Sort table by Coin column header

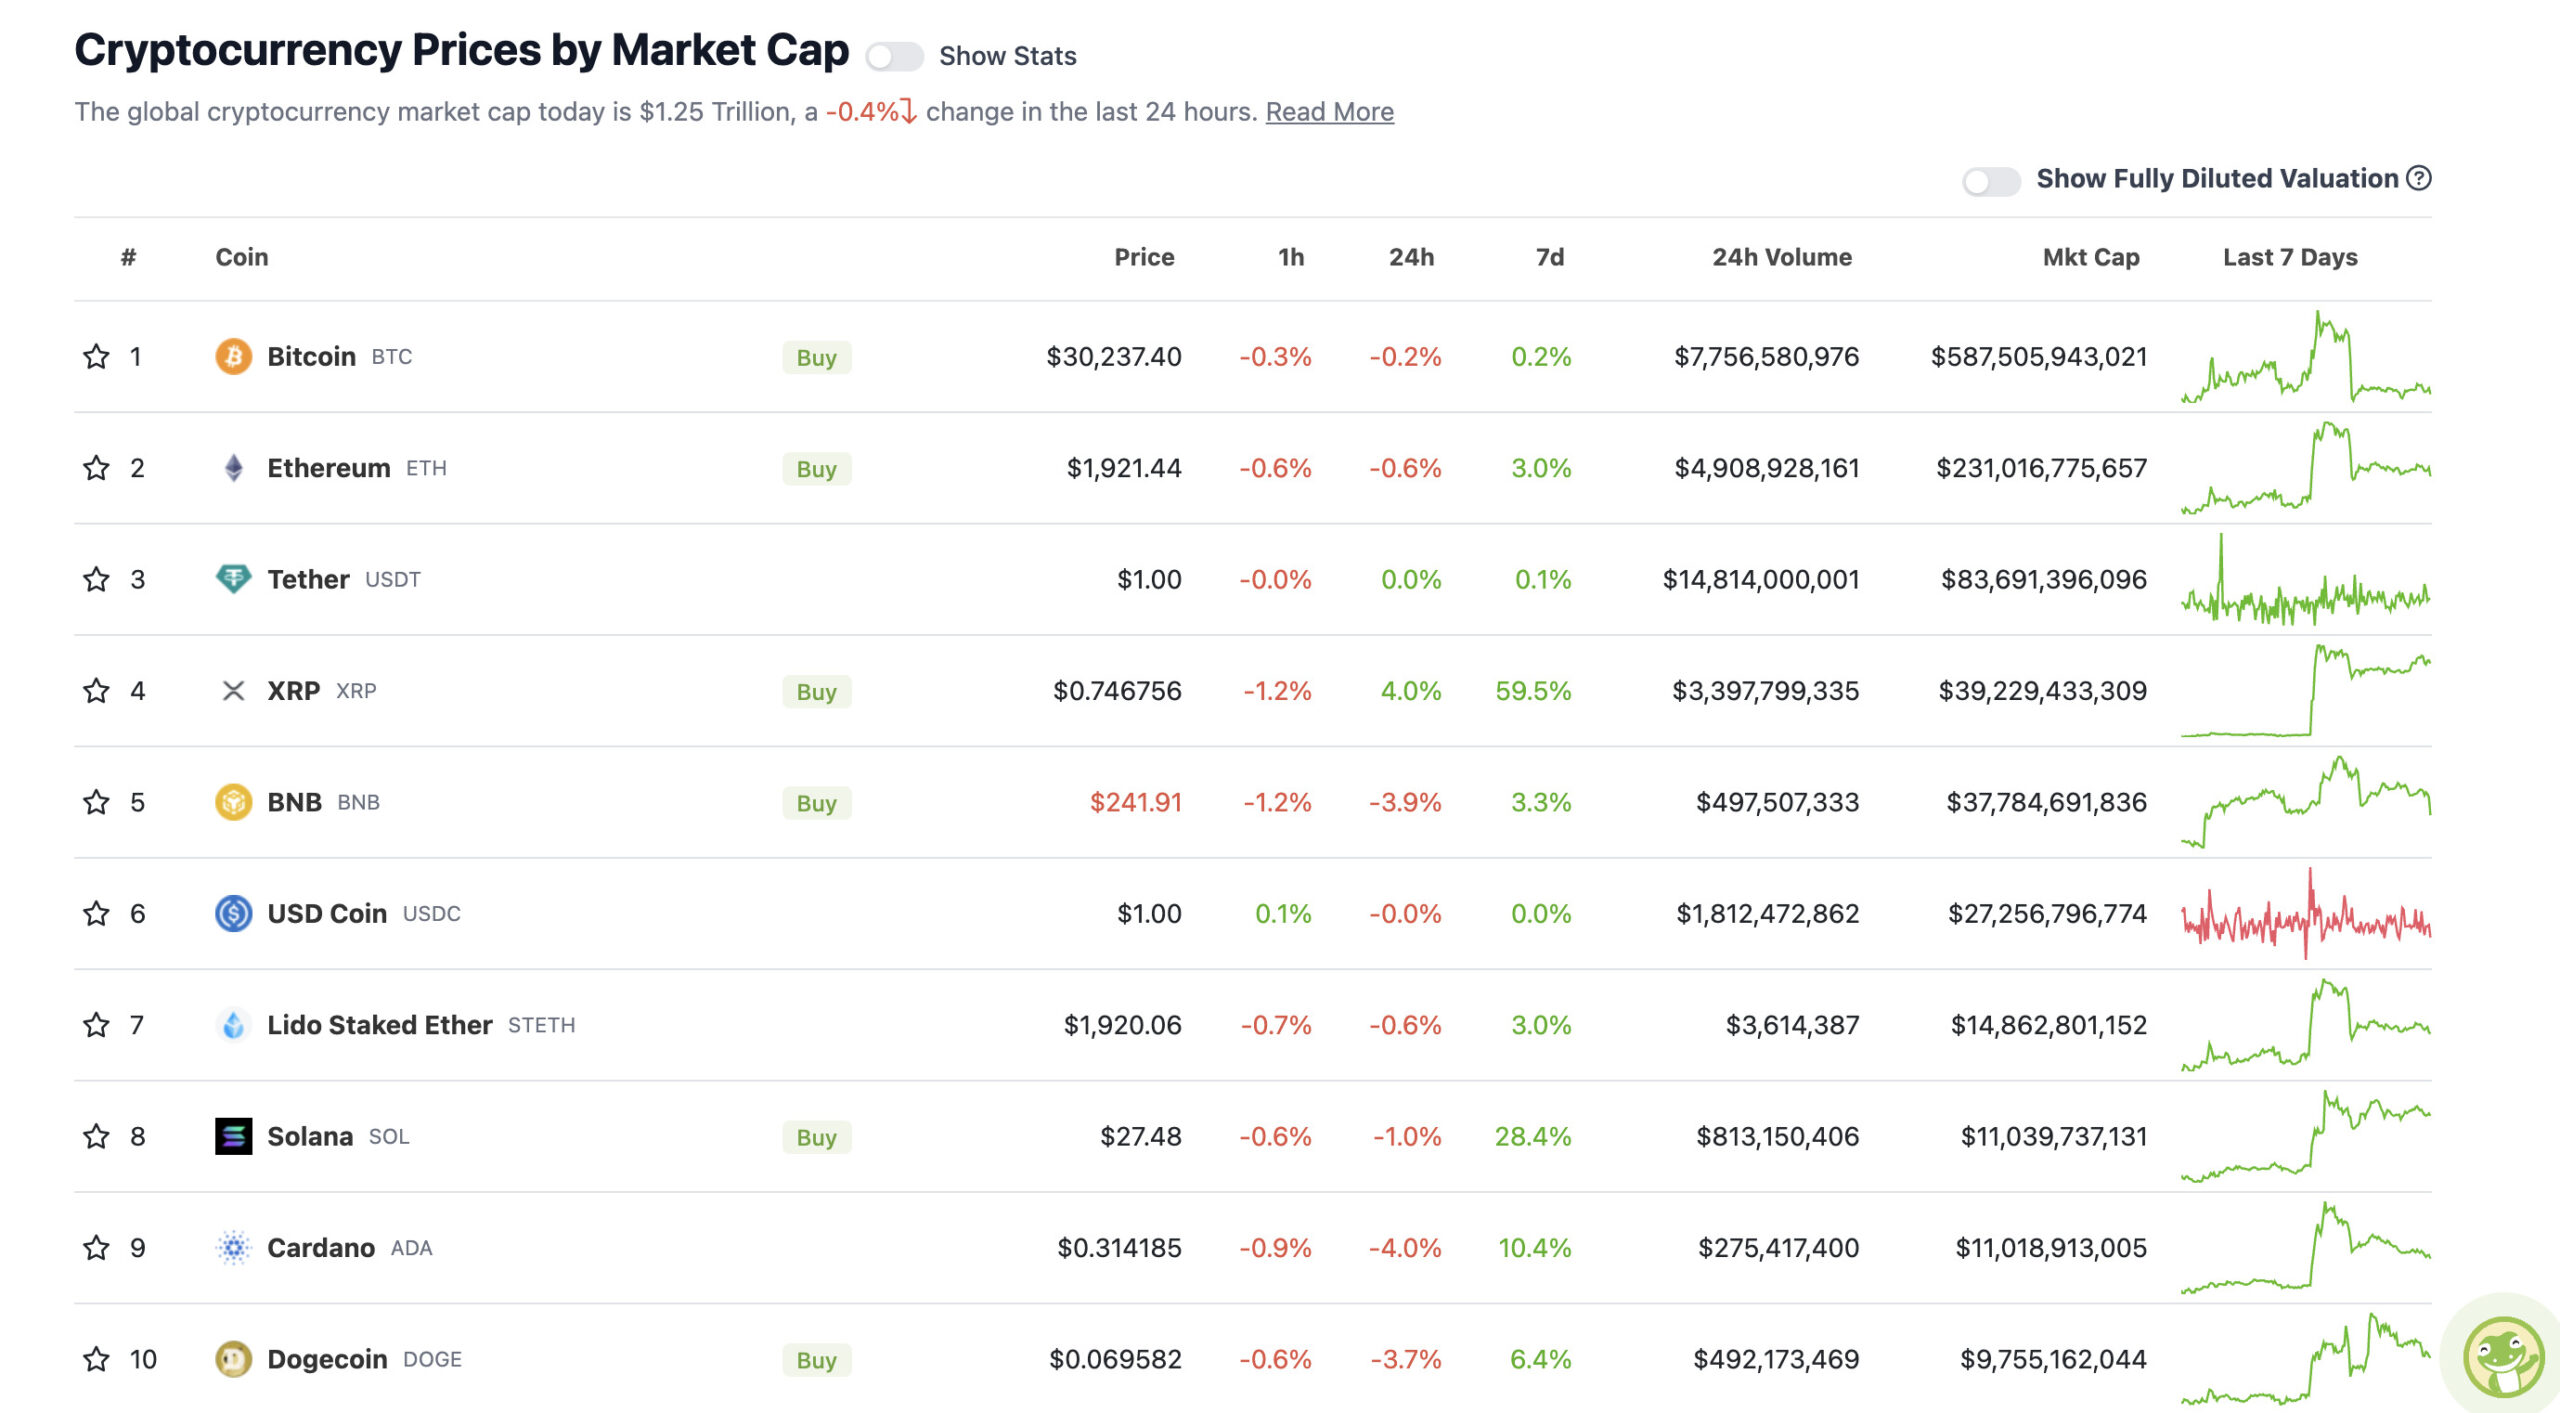[242, 257]
